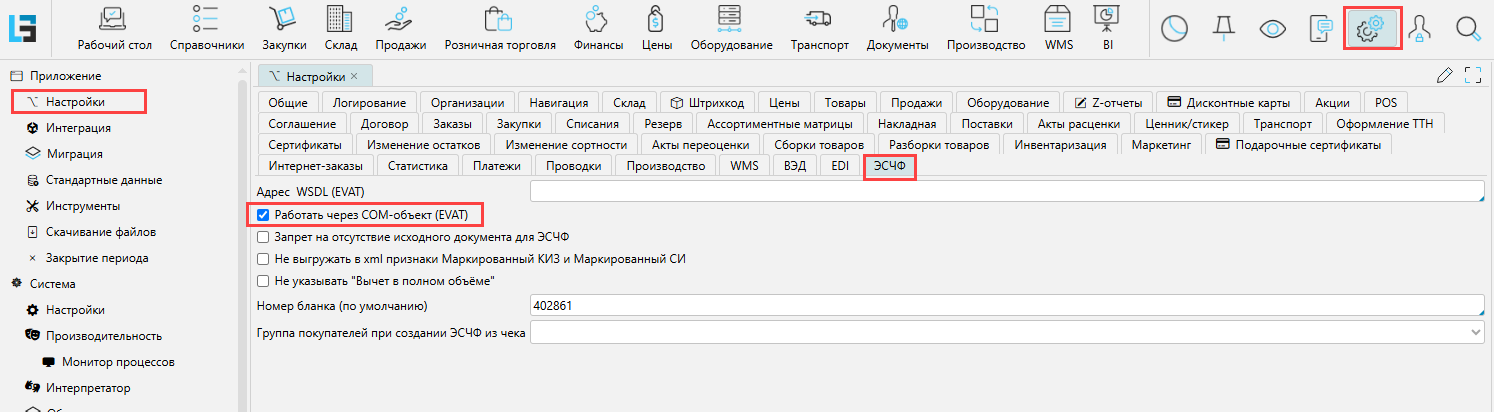Image resolution: width=1494 pixels, height=412 pixels.
Task: Collapse the Приложение tree section
Action: pyautogui.click(x=15, y=76)
